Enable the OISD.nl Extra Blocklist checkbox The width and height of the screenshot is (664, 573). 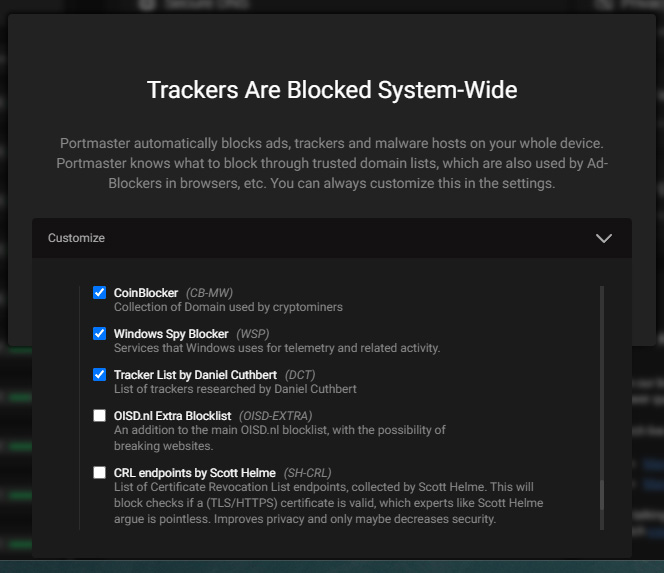100,416
